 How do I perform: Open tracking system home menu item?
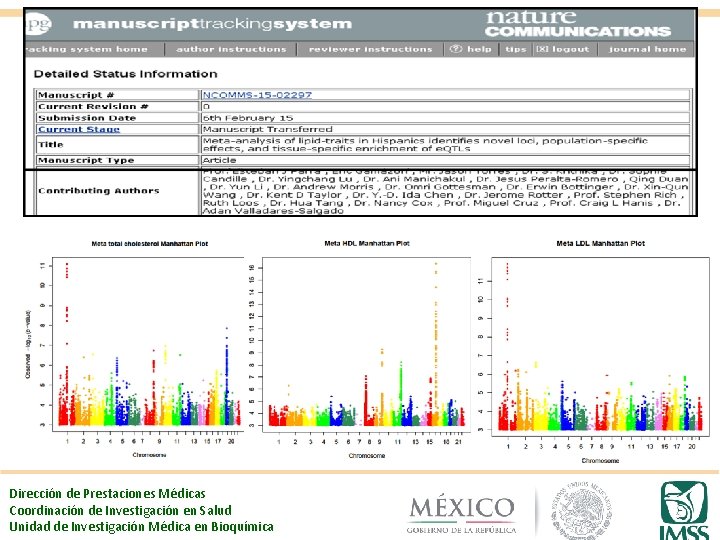(87, 49)
